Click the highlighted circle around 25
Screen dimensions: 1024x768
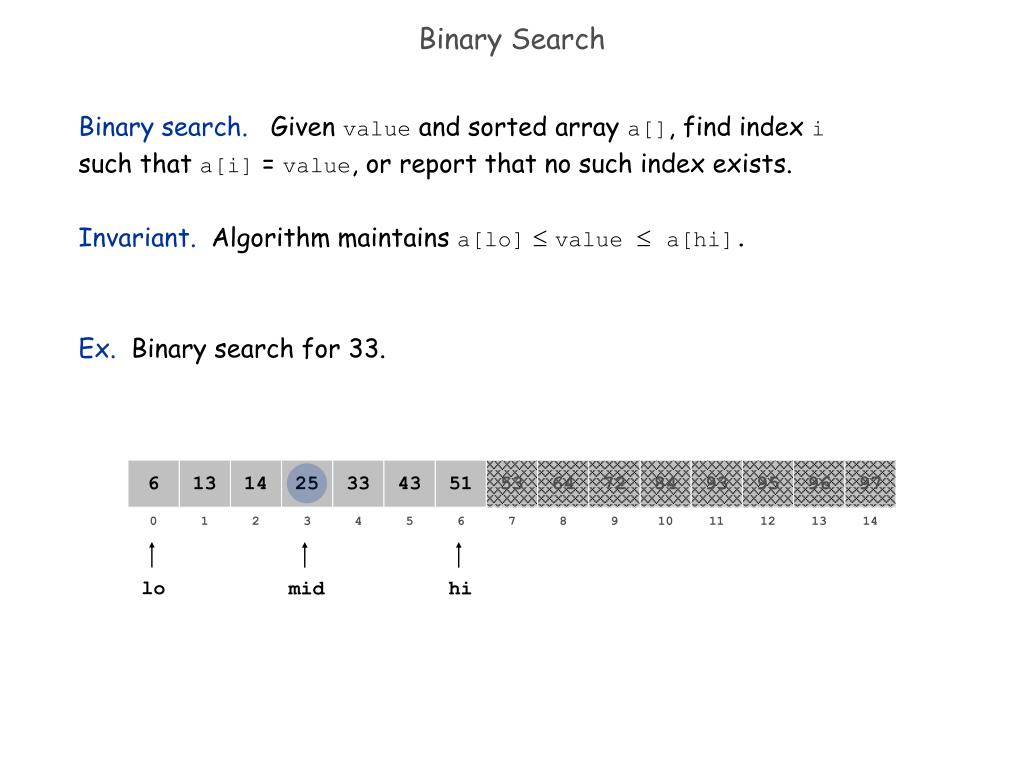(306, 483)
